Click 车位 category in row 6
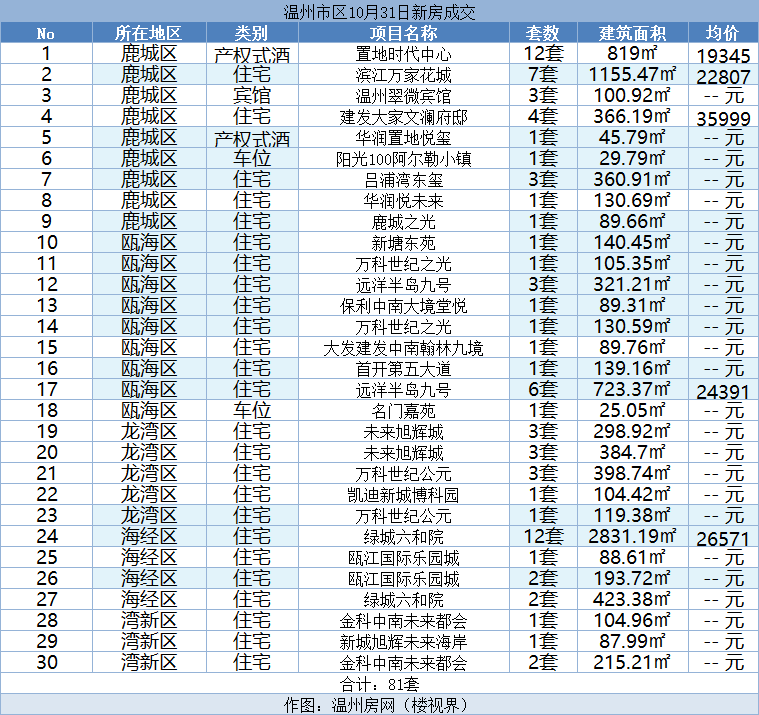Viewport: 759px width, 715px height. coord(252,158)
